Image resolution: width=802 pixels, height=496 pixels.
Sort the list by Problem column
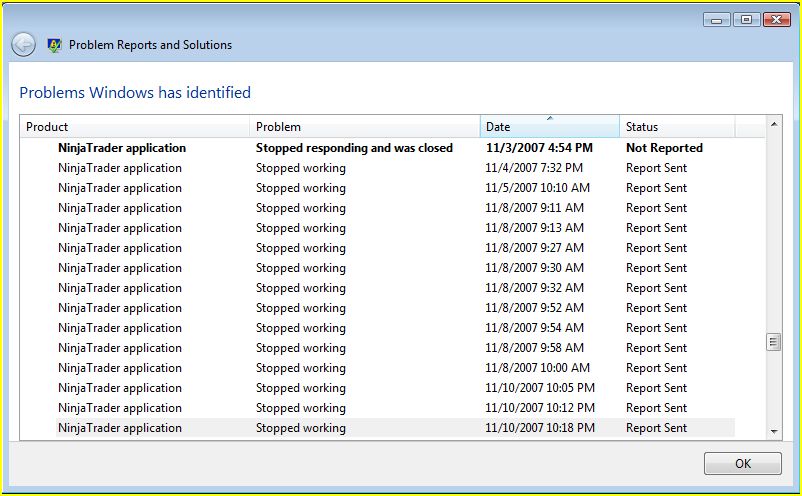click(365, 127)
